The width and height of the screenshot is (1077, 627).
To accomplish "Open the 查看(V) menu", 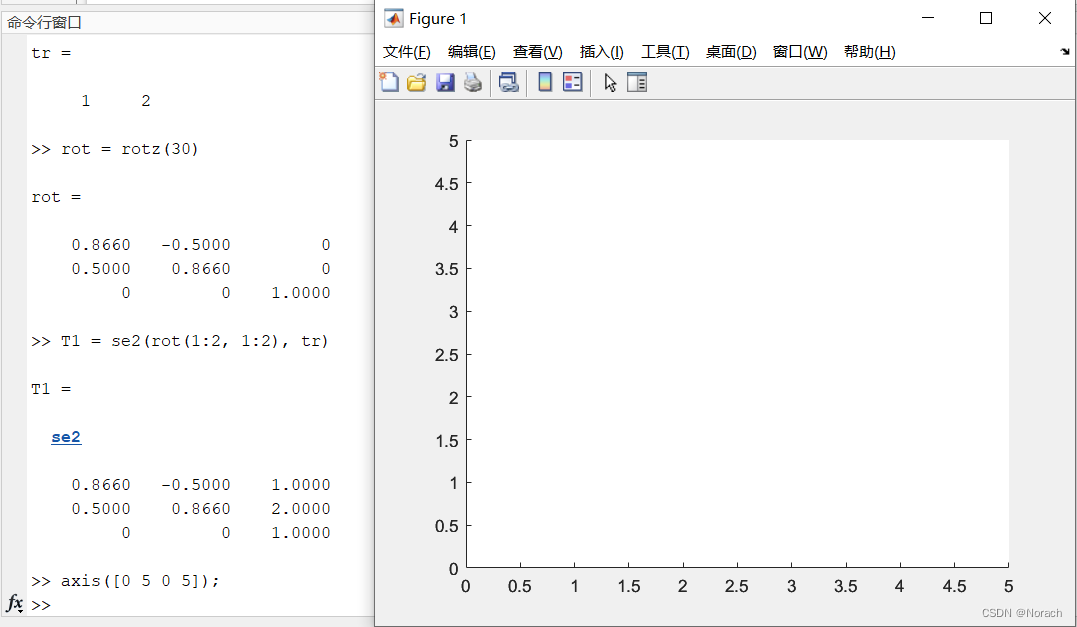I will pos(537,52).
